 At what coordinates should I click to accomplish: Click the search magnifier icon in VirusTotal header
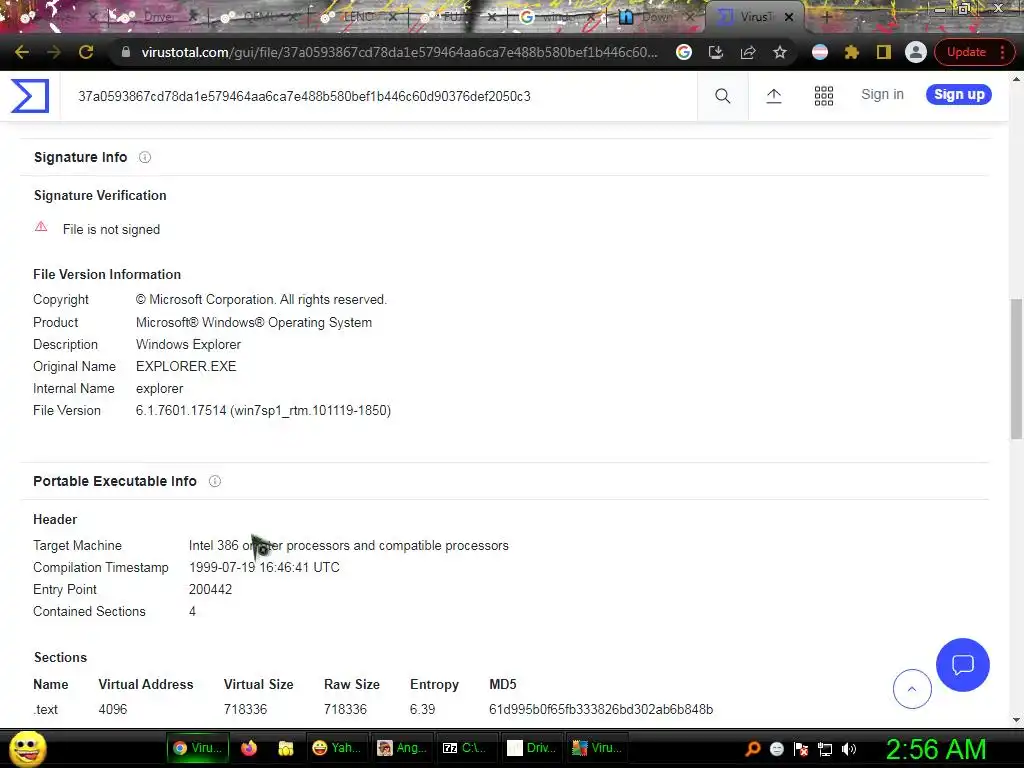click(x=722, y=96)
